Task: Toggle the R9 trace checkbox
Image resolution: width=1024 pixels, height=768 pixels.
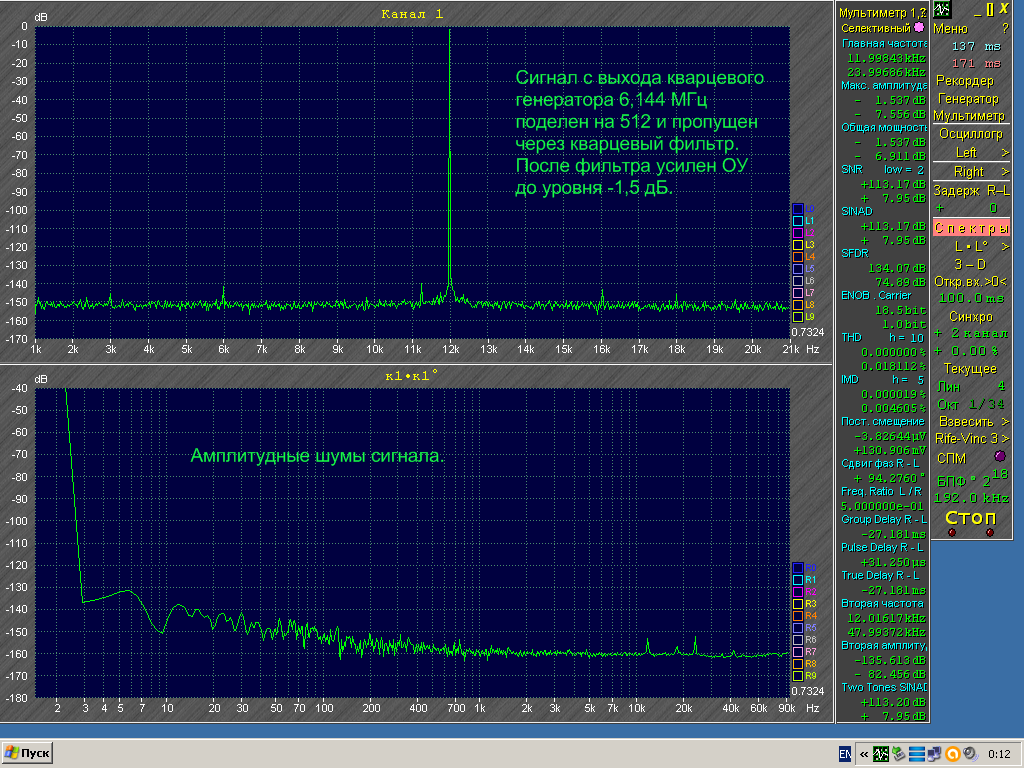Action: [797, 676]
